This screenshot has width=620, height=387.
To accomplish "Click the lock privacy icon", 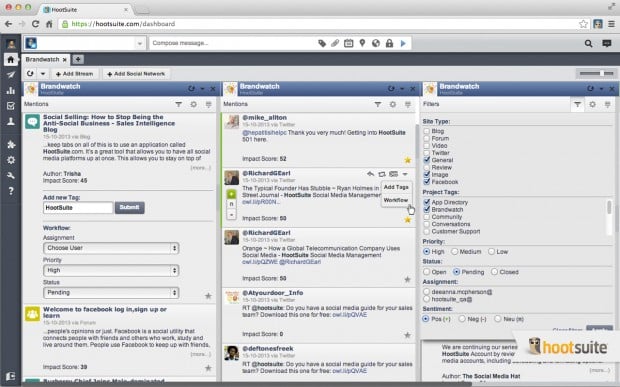I will (x=389, y=43).
